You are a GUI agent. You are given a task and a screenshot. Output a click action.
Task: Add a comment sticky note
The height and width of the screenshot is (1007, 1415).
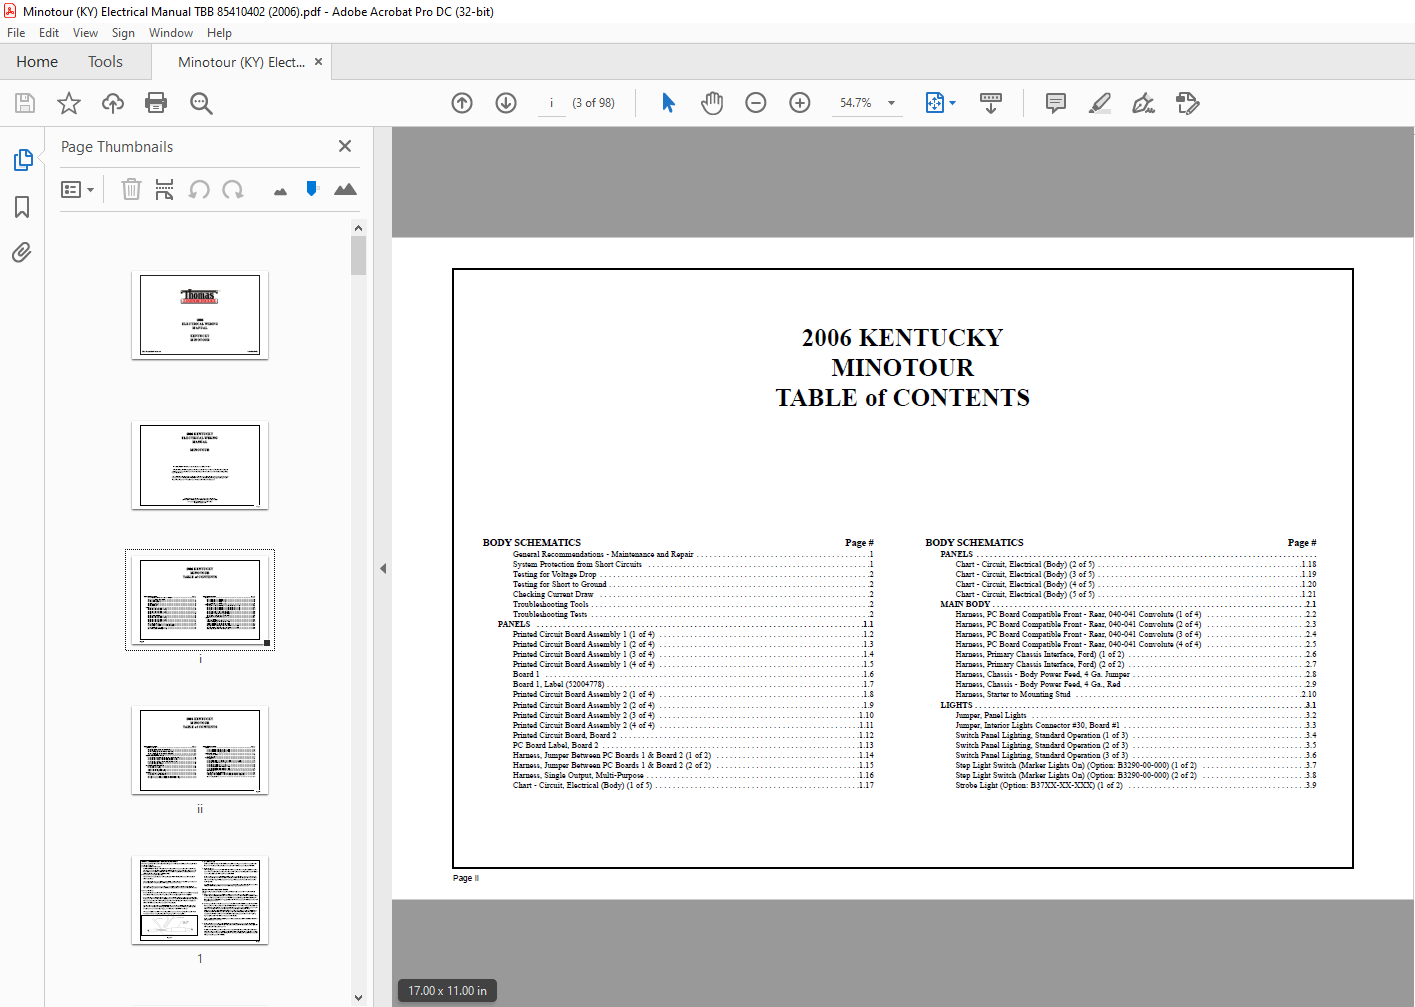pyautogui.click(x=1056, y=103)
